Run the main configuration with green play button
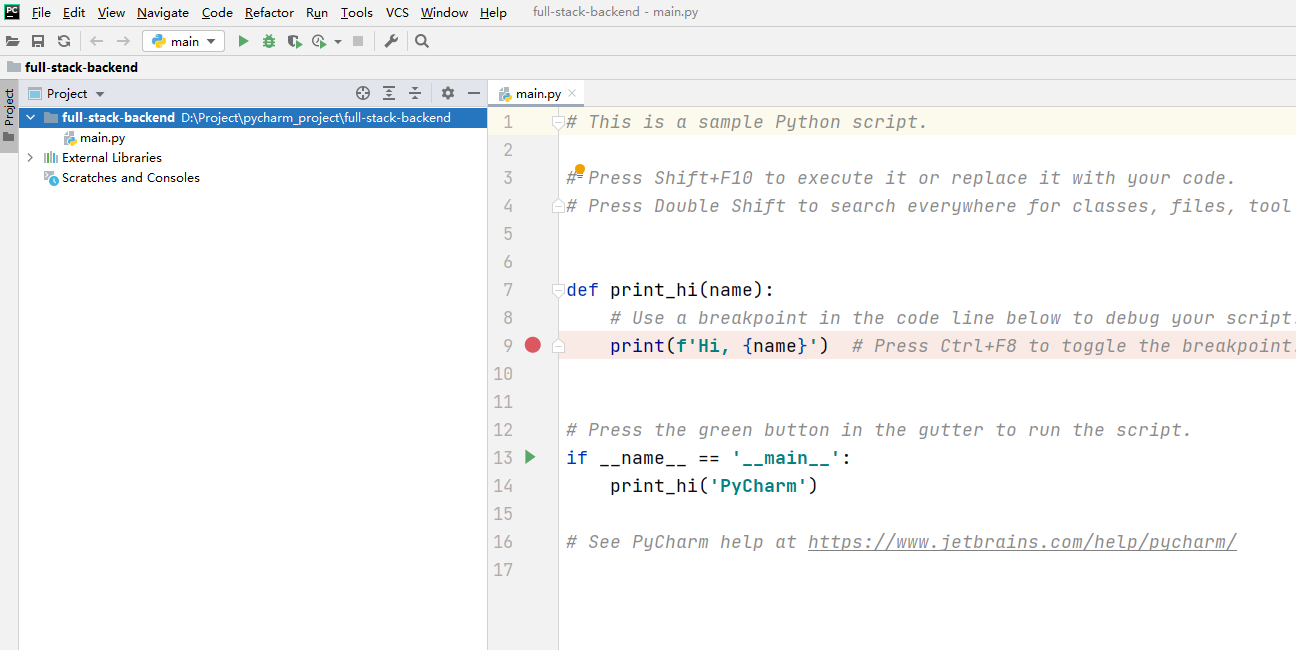Viewport: 1296px width, 650px height. click(x=243, y=41)
